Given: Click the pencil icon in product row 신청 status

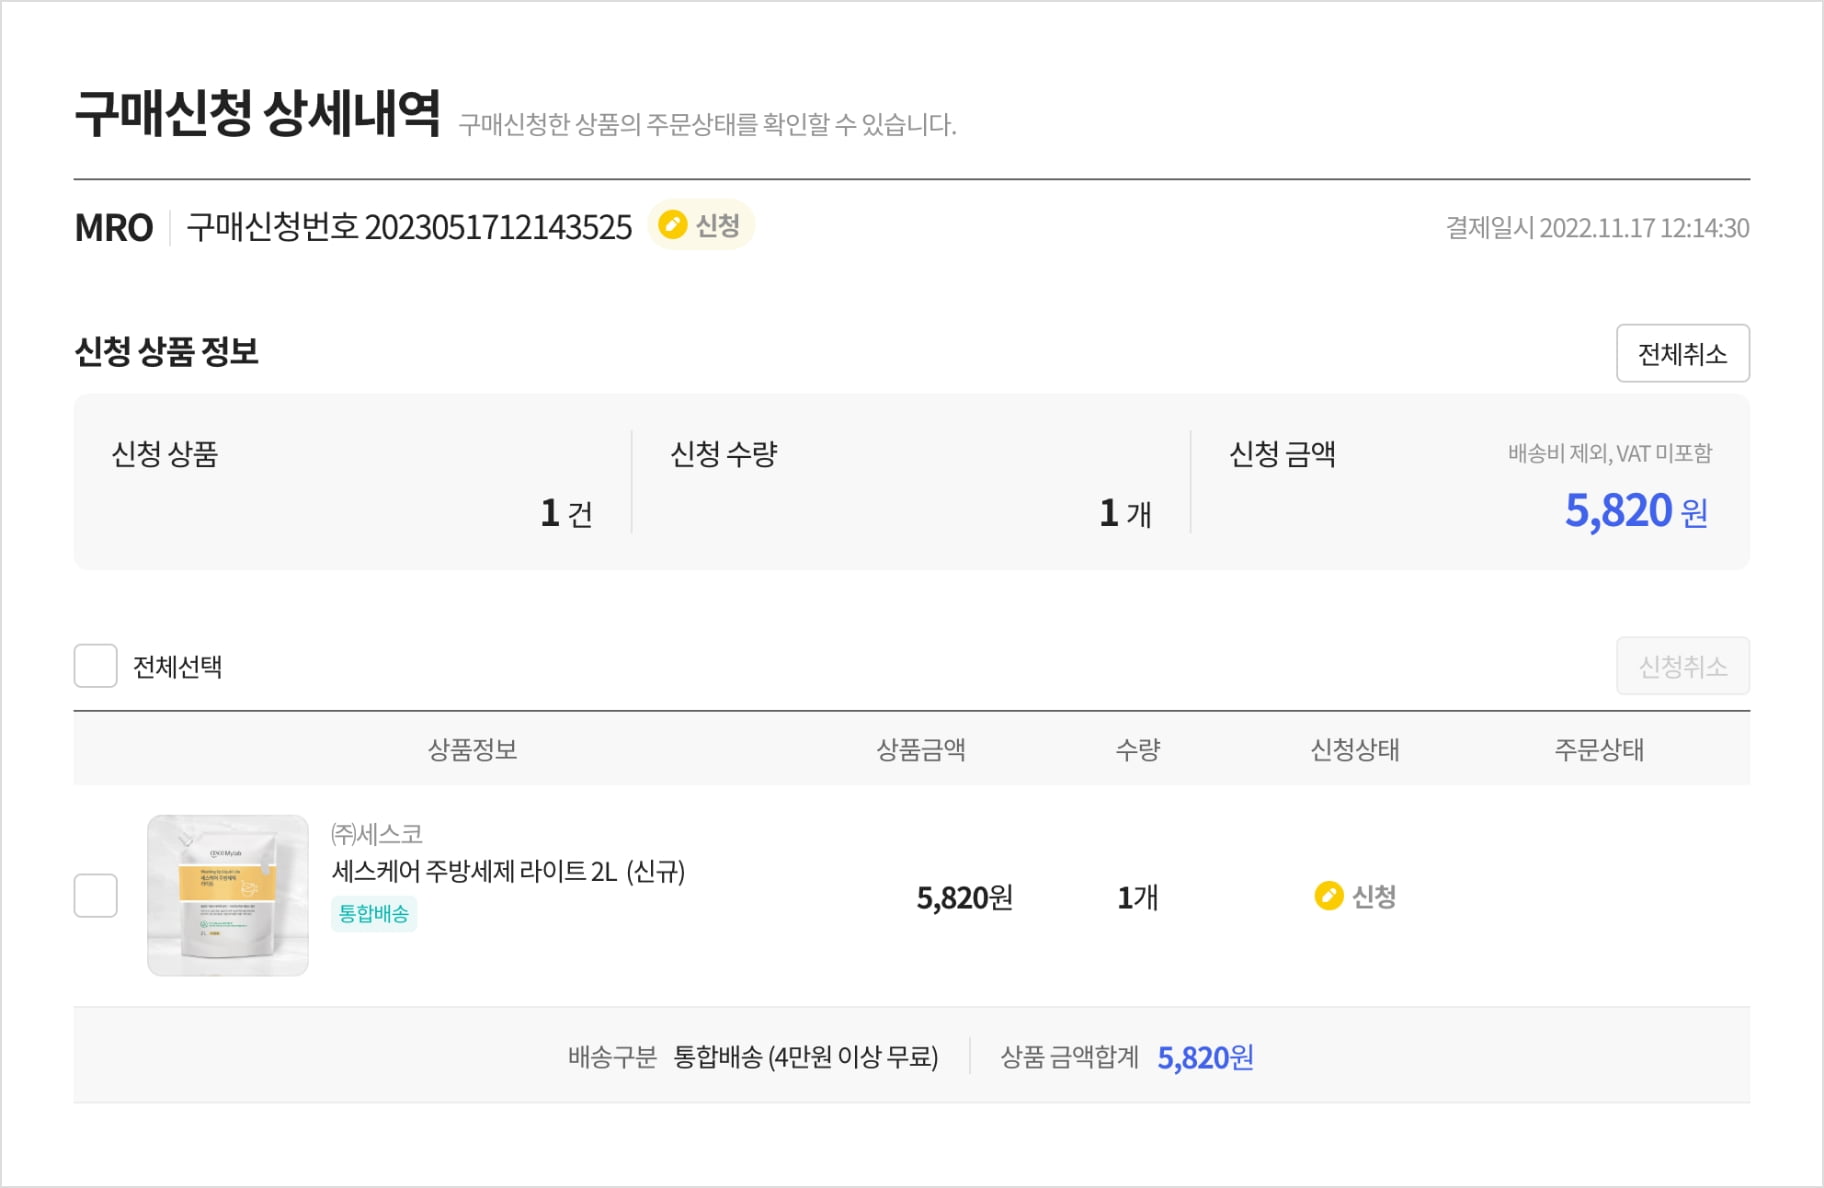Looking at the screenshot, I should pos(1328,896).
